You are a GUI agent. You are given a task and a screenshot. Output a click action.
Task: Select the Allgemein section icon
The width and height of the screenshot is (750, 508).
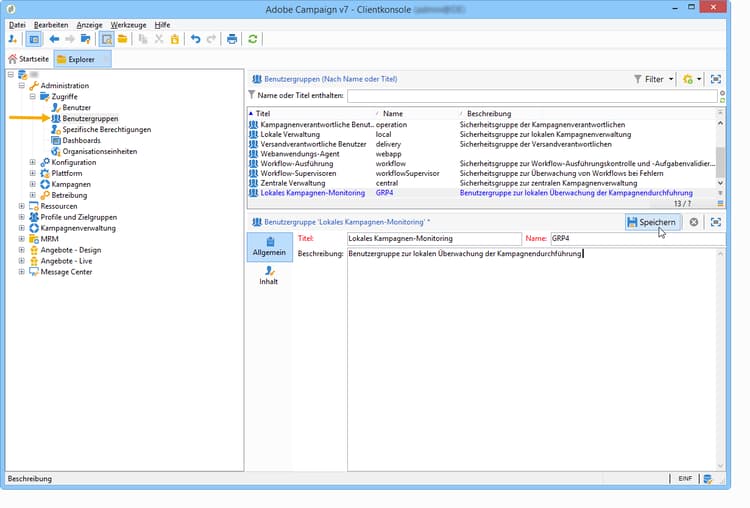pos(269,246)
